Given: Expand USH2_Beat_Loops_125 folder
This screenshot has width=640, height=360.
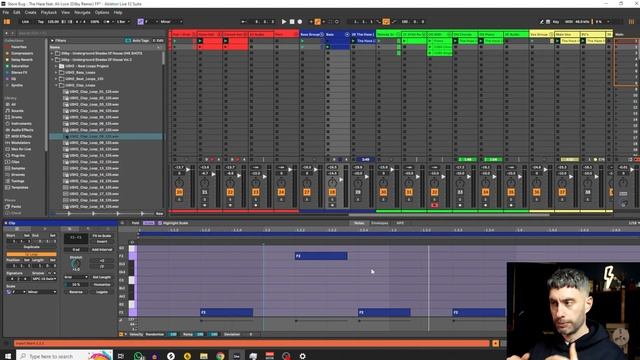Looking at the screenshot, I should (x=56, y=79).
